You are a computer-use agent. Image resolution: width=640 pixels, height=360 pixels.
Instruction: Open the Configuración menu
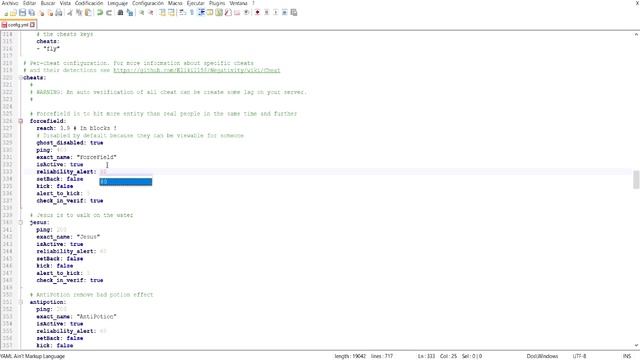(x=147, y=3)
